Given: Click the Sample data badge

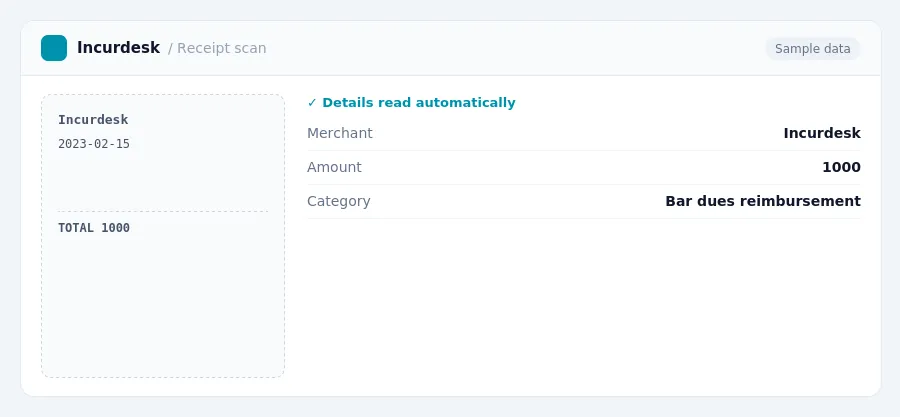Looking at the screenshot, I should pyautogui.click(x=812, y=49).
